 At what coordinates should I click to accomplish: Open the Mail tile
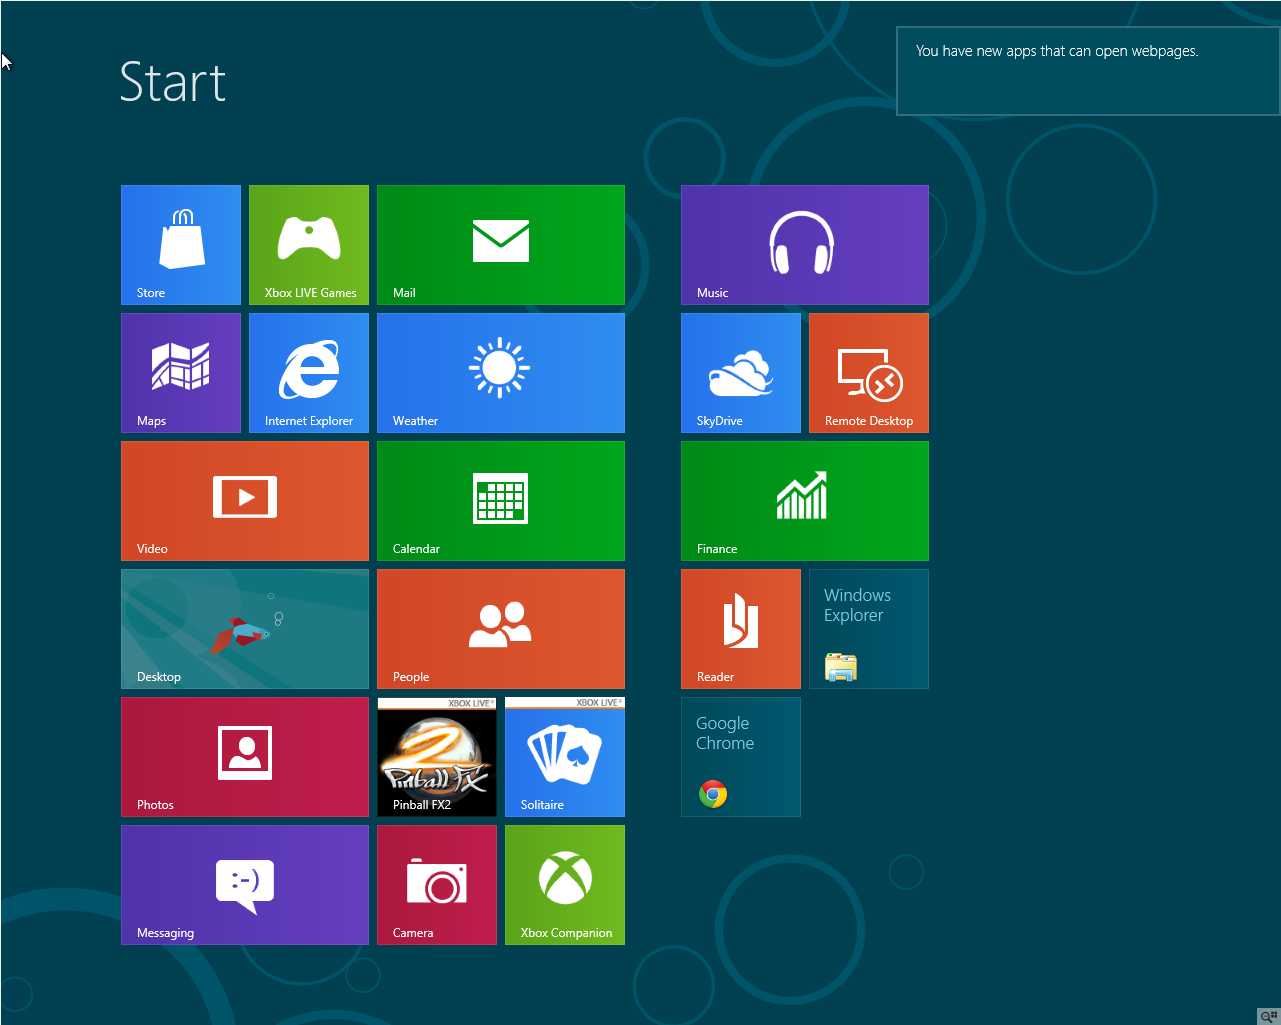[x=501, y=245]
